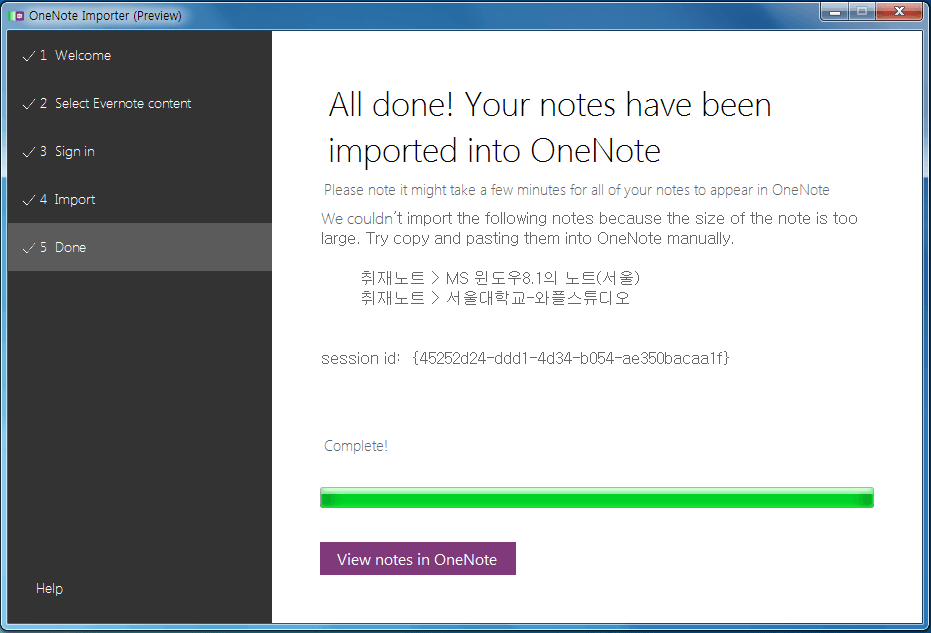Image resolution: width=931 pixels, height=633 pixels.
Task: Go to the Welcome step
Action: coord(83,56)
